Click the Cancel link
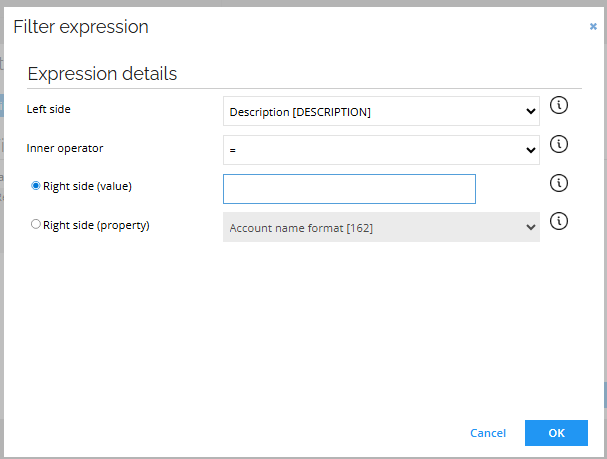The image size is (607, 459). click(488, 433)
